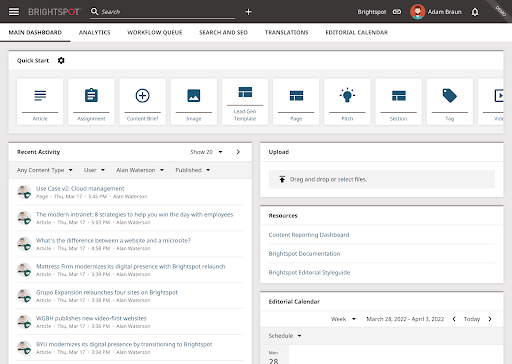Switch to Editorial Calendar tab
512x364 pixels.
[x=357, y=33]
